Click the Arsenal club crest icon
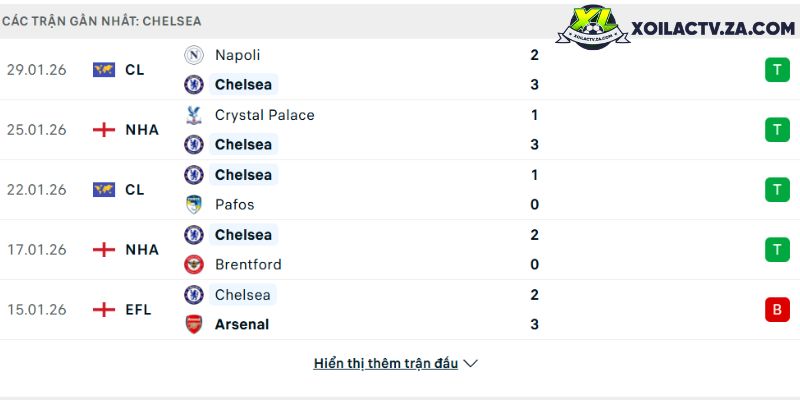 click(194, 324)
